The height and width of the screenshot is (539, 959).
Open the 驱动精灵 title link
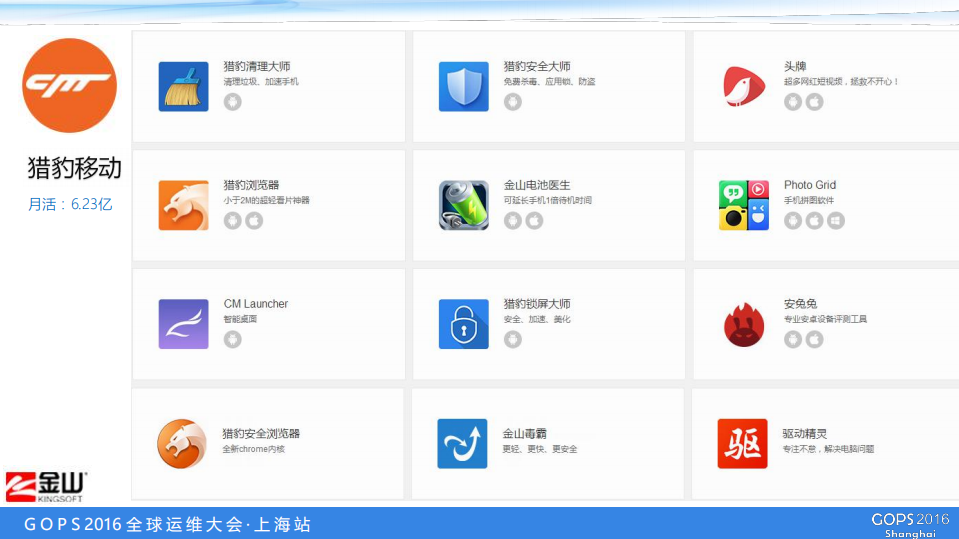point(805,434)
